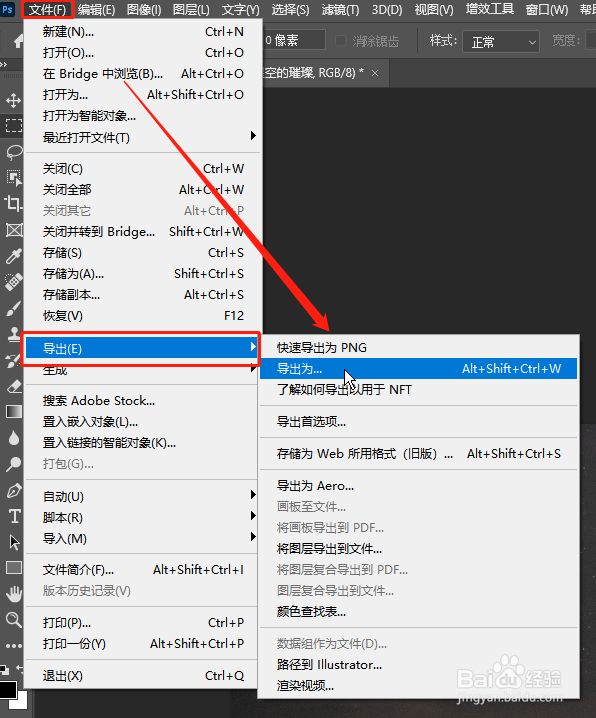This screenshot has width=596, height=718.
Task: Select the Eyedropper tool
Action: (14, 256)
